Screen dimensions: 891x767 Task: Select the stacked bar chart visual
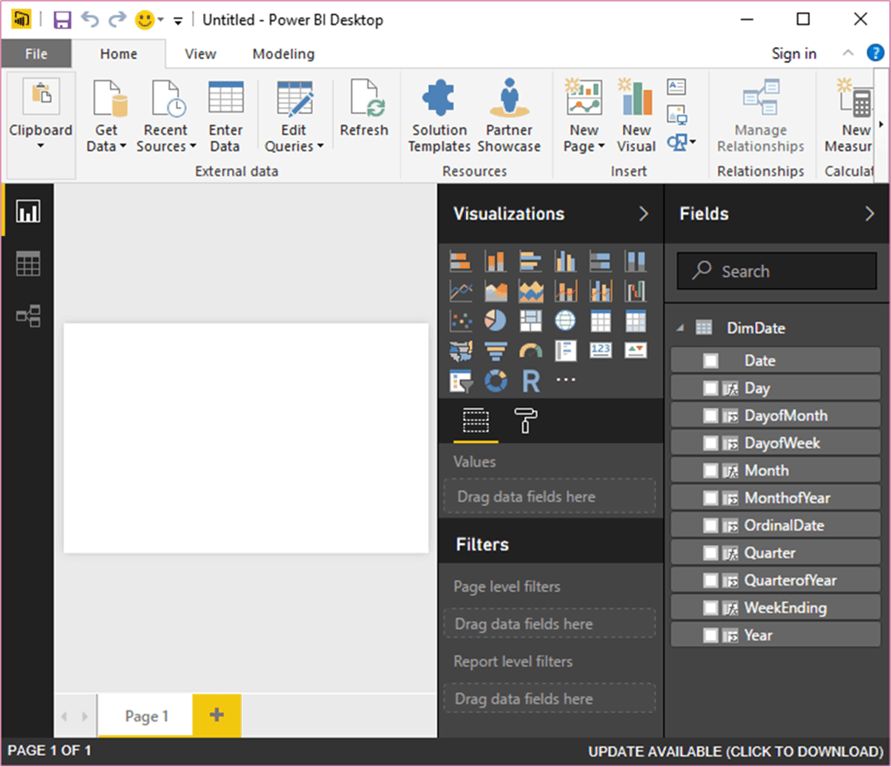(460, 261)
